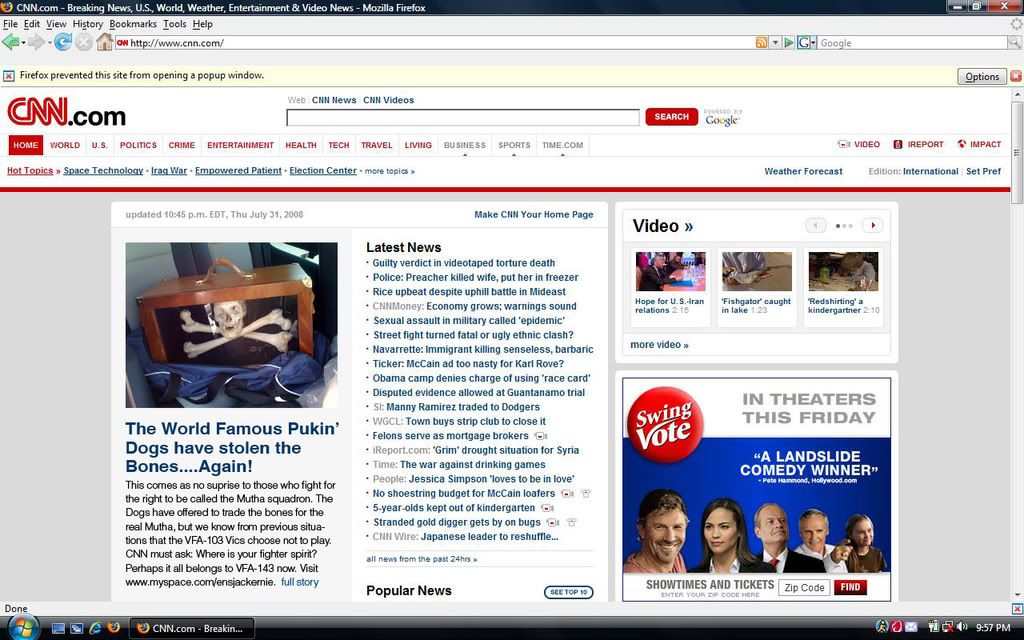1024x640 pixels.
Task: Click video icon beside 5-year-olds kept out of kindergarten
Action: pos(547,508)
